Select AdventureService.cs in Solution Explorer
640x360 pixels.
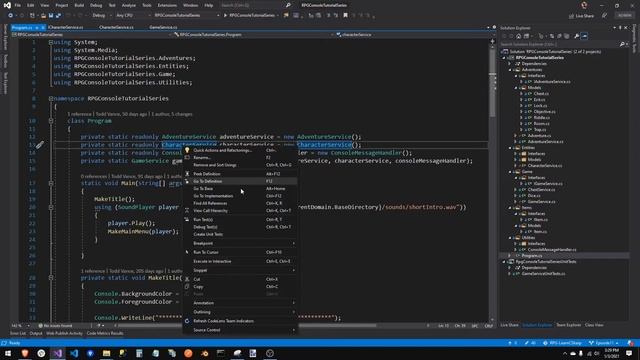[x=545, y=142]
